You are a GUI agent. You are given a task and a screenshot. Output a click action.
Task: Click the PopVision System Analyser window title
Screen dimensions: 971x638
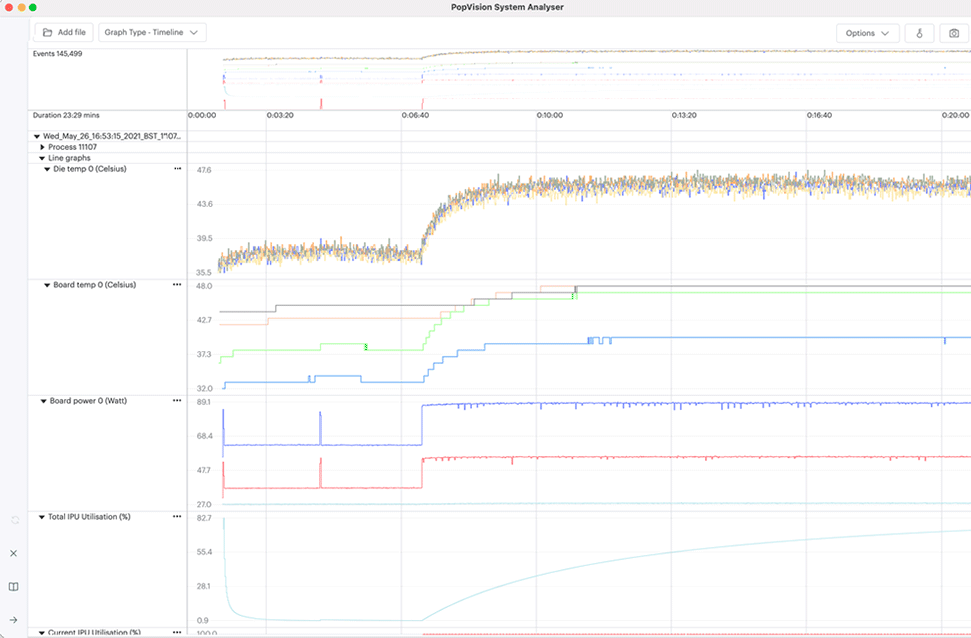[x=507, y=7]
